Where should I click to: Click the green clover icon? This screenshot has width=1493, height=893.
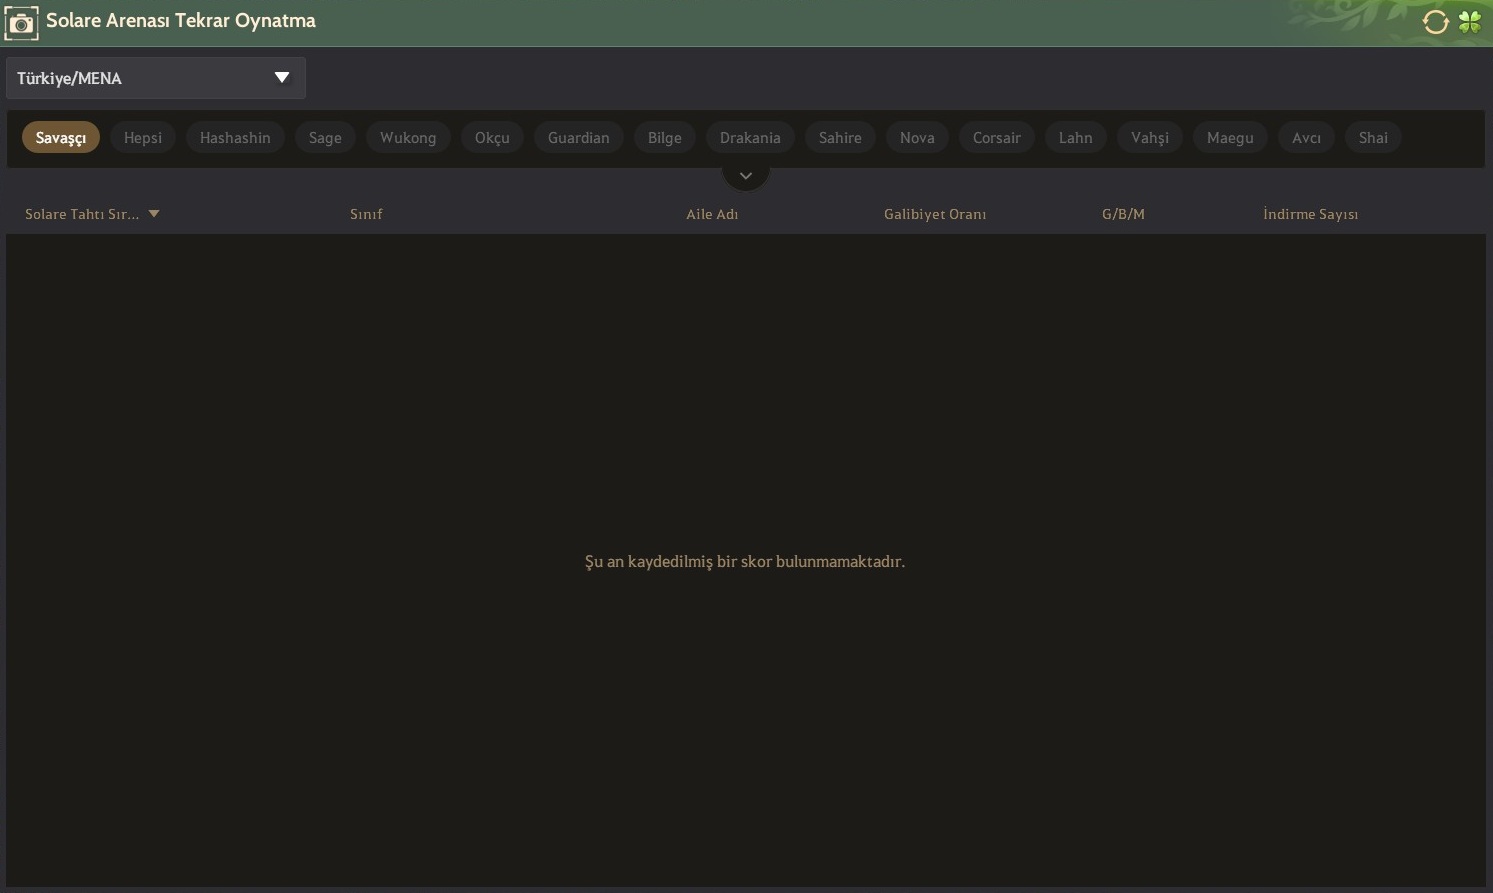[1469, 22]
